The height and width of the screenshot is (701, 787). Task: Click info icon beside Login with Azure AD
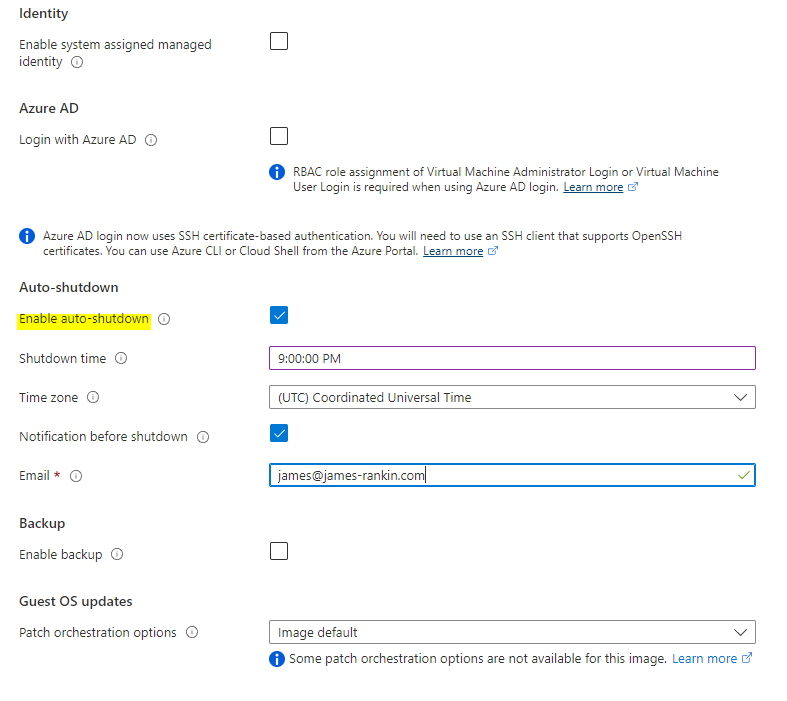coord(151,140)
